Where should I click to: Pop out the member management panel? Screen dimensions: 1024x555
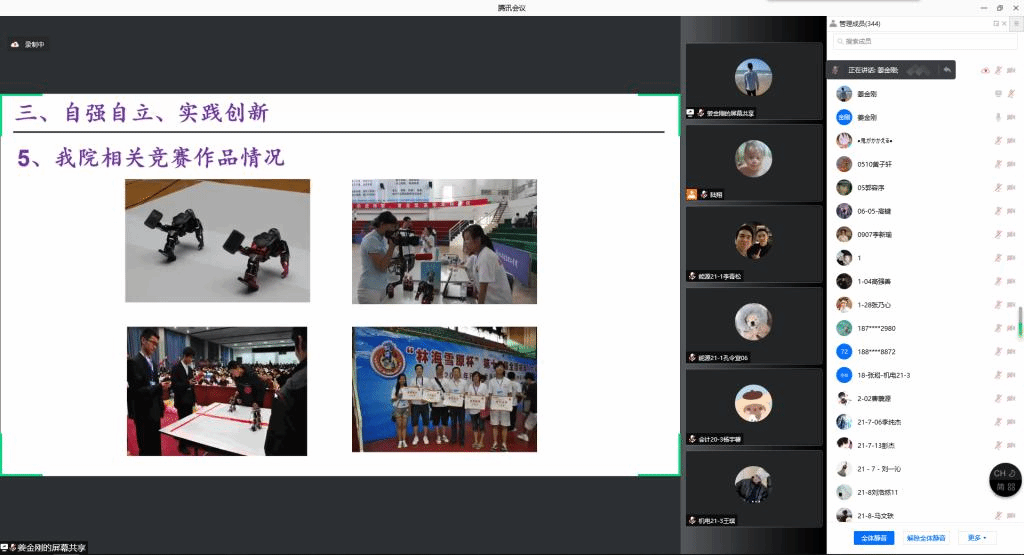click(x=995, y=23)
